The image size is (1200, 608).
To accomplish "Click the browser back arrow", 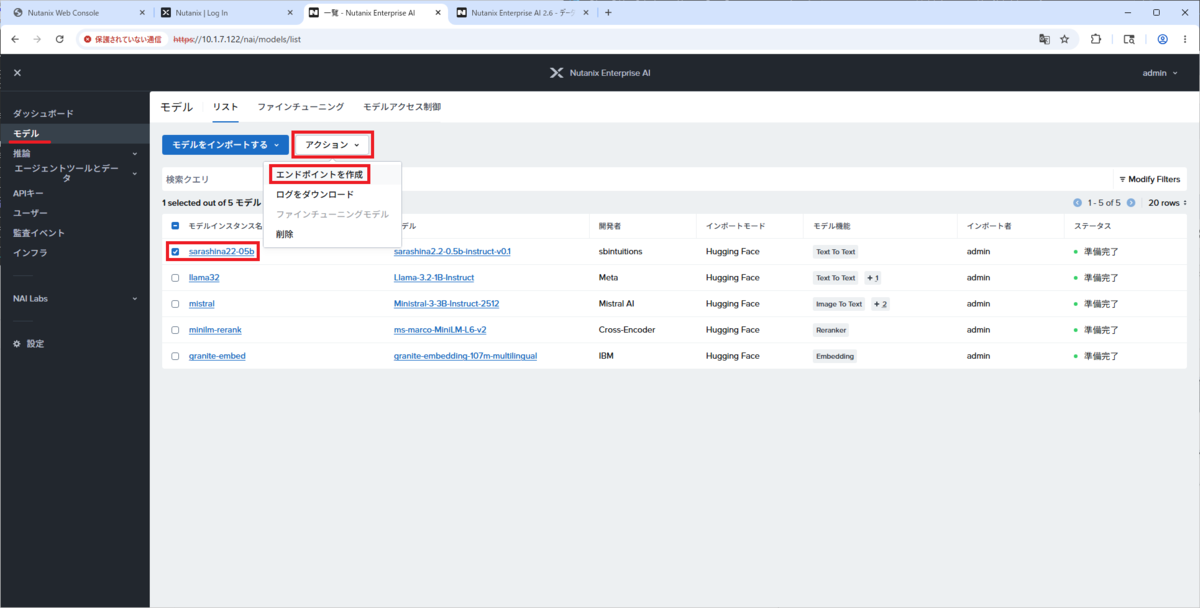I will pyautogui.click(x=15, y=40).
